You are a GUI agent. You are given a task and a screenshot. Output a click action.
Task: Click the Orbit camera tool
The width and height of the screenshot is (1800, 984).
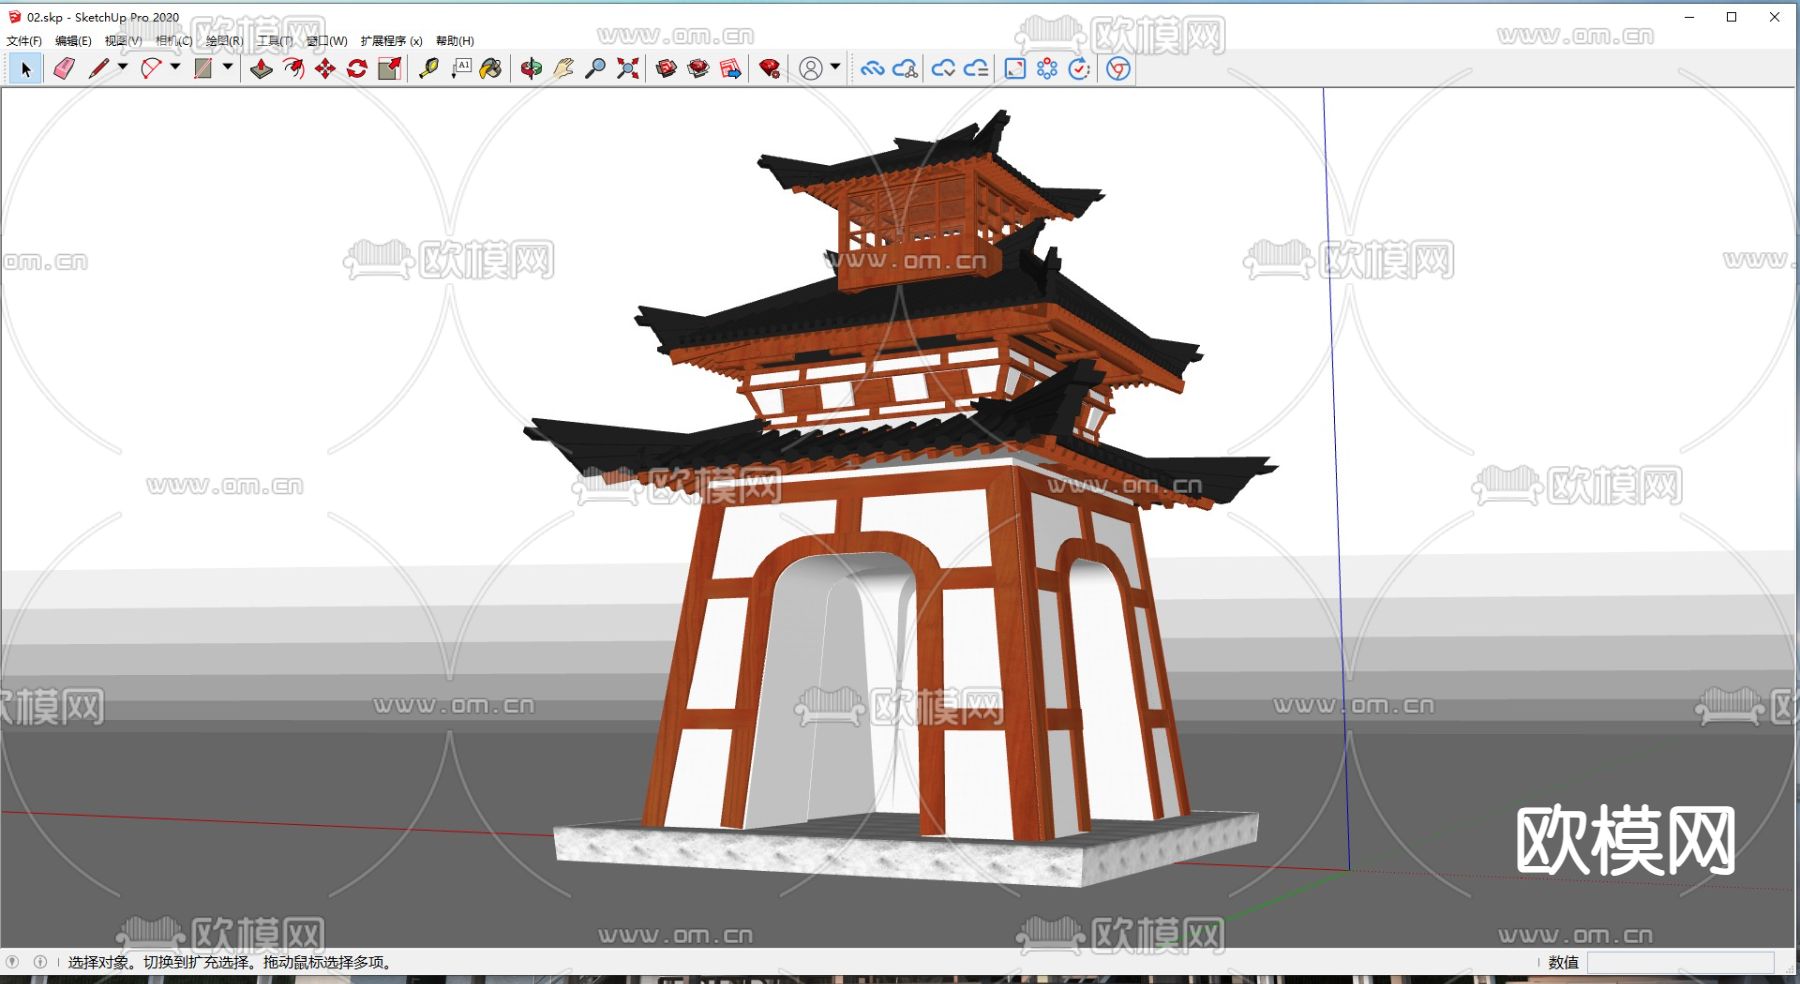(531, 68)
